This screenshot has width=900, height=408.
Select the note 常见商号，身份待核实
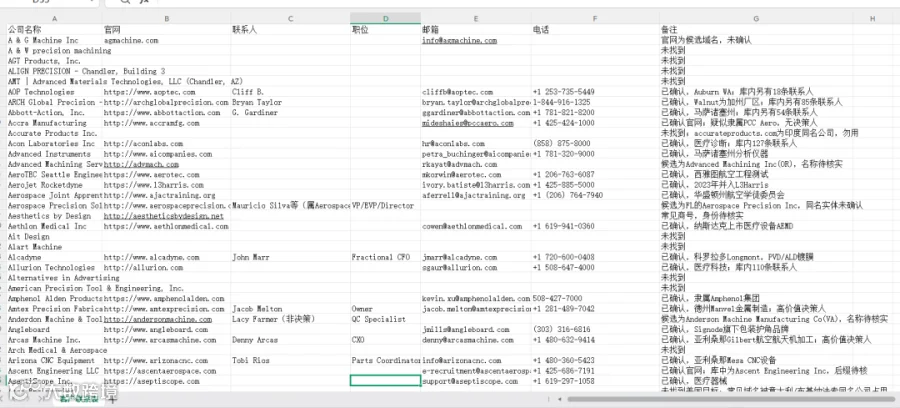coord(756,216)
